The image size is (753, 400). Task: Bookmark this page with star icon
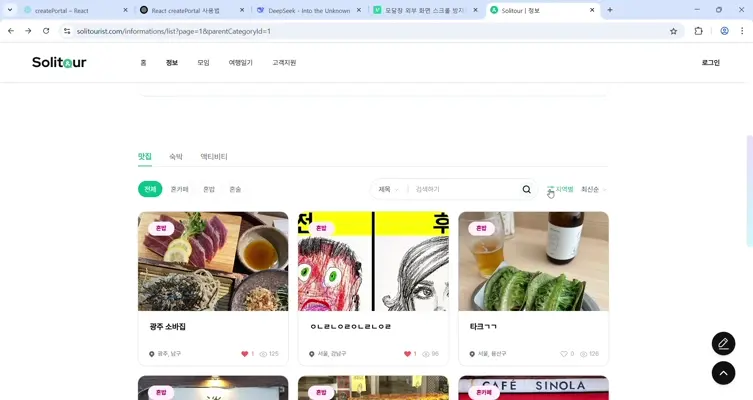[673, 31]
